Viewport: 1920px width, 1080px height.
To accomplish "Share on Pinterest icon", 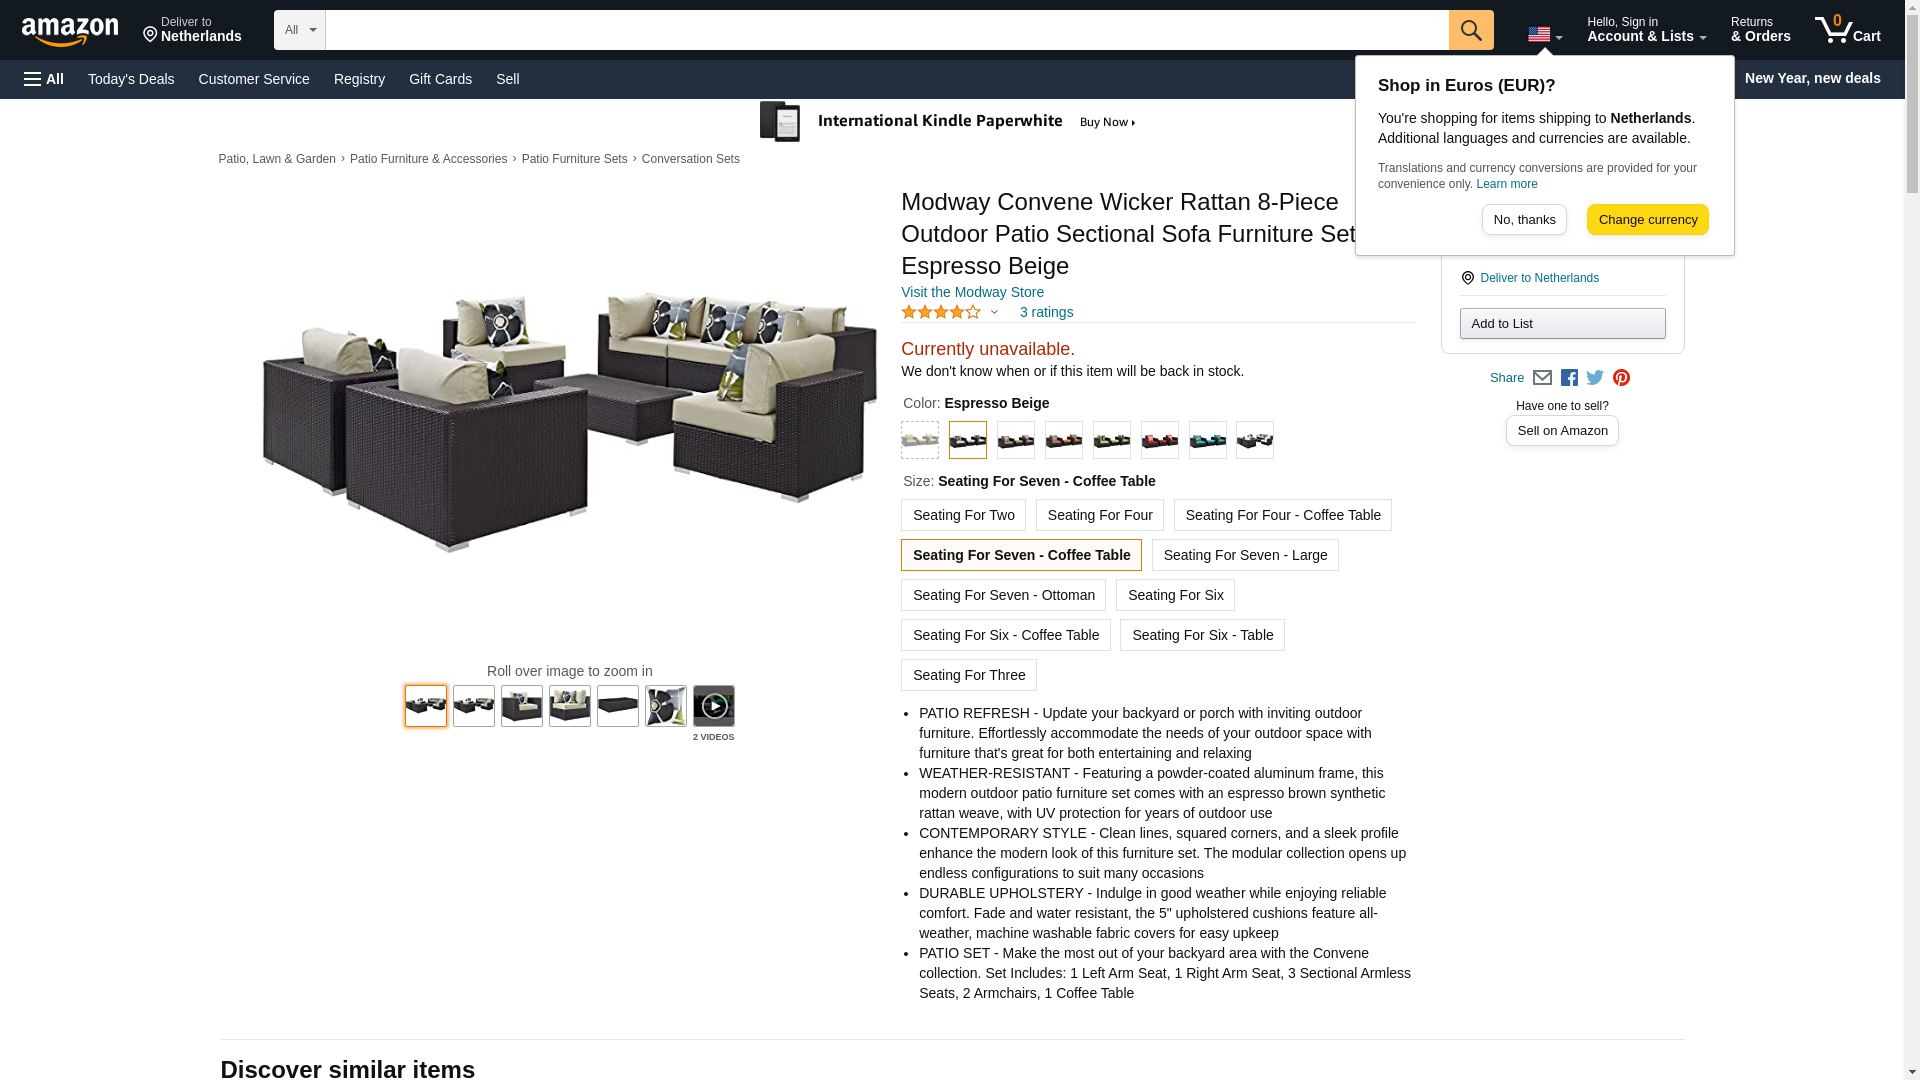I will [1621, 378].
